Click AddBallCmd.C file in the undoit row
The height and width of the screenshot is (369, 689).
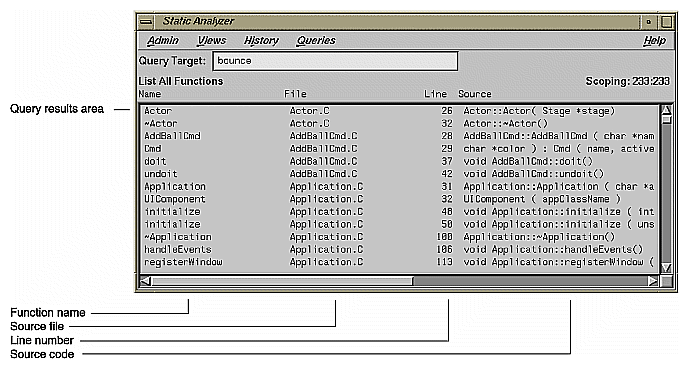click(323, 174)
